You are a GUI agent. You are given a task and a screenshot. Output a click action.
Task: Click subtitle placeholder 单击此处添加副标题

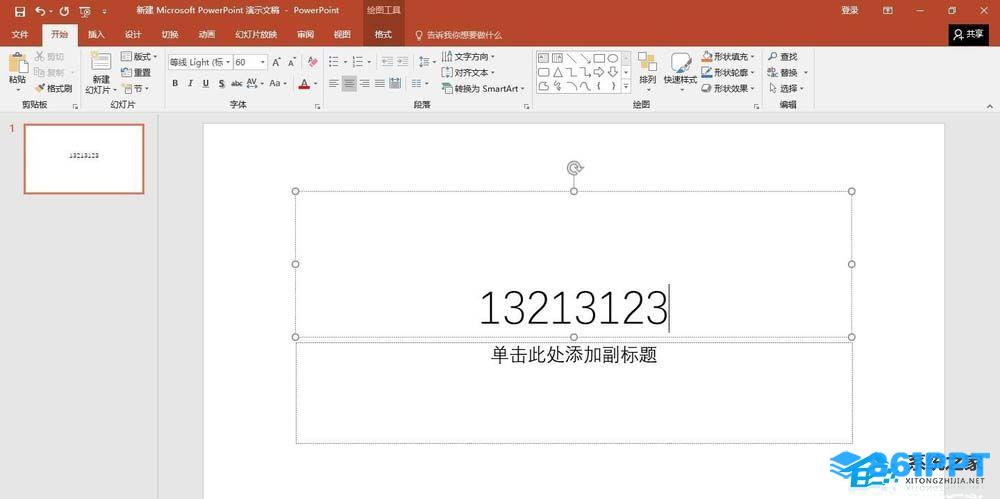coord(574,355)
